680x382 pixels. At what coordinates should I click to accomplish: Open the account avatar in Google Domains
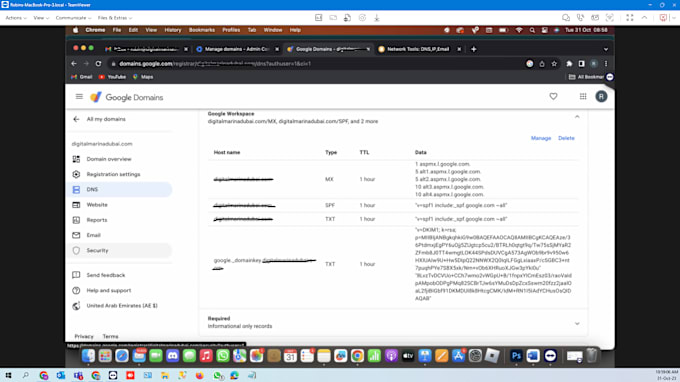click(601, 97)
